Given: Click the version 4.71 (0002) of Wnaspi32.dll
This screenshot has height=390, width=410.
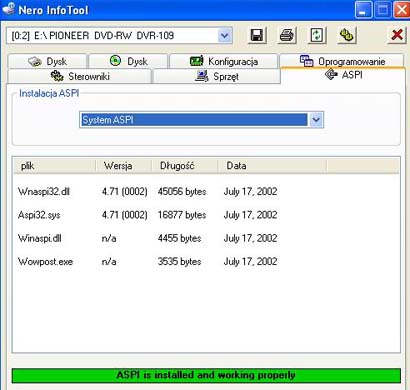Looking at the screenshot, I should coord(125,192).
